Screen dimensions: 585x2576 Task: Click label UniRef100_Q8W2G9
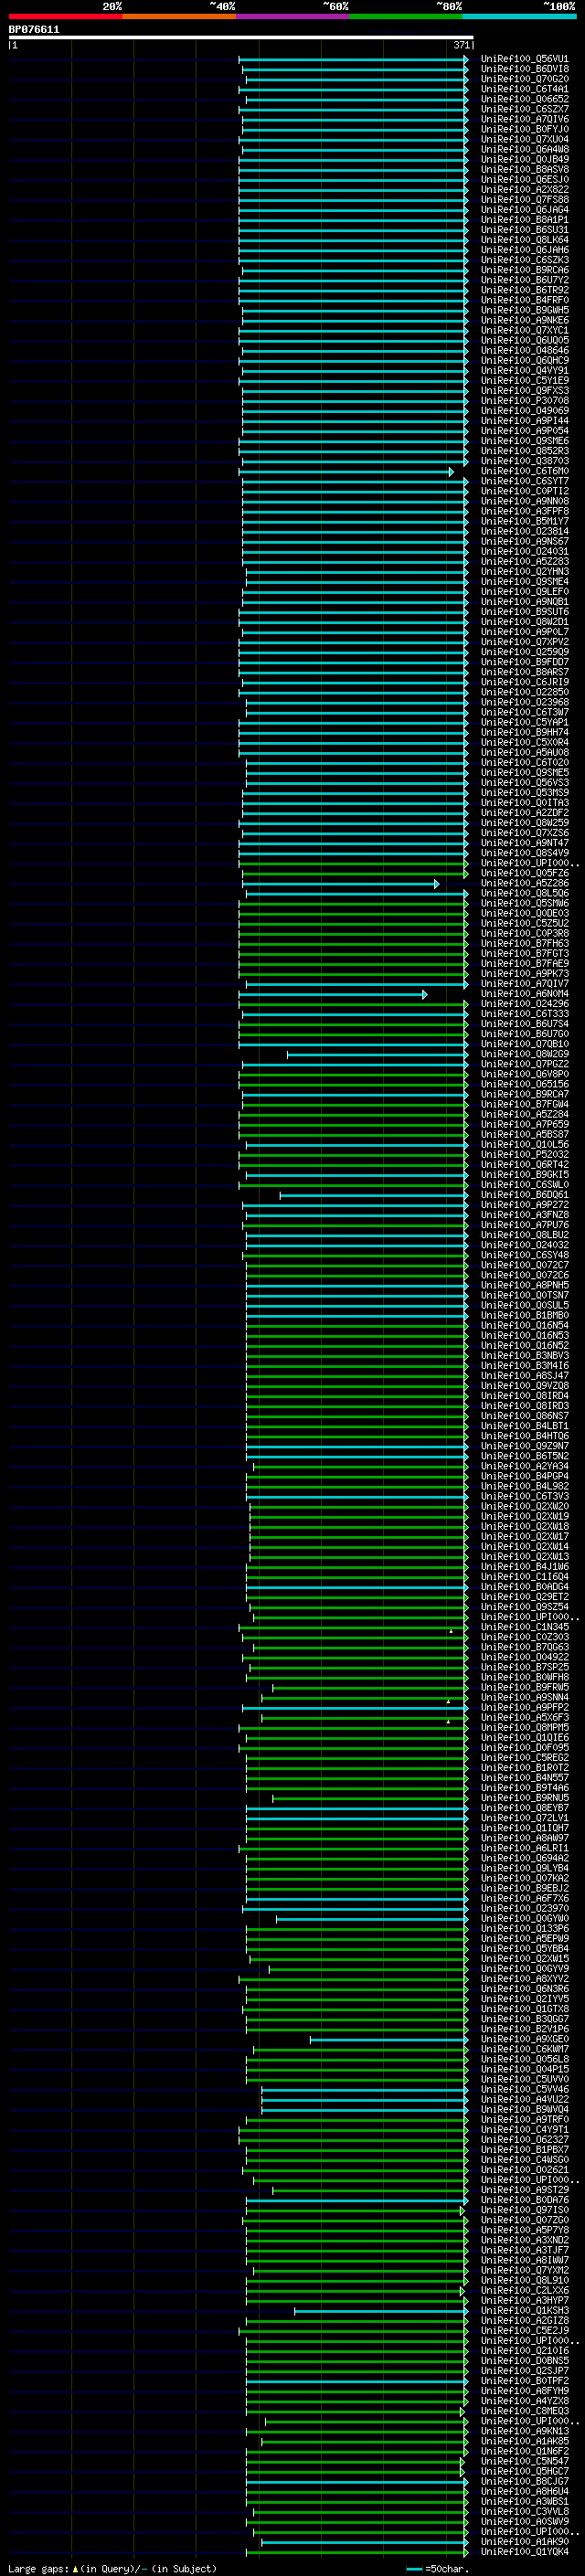pos(525,1054)
